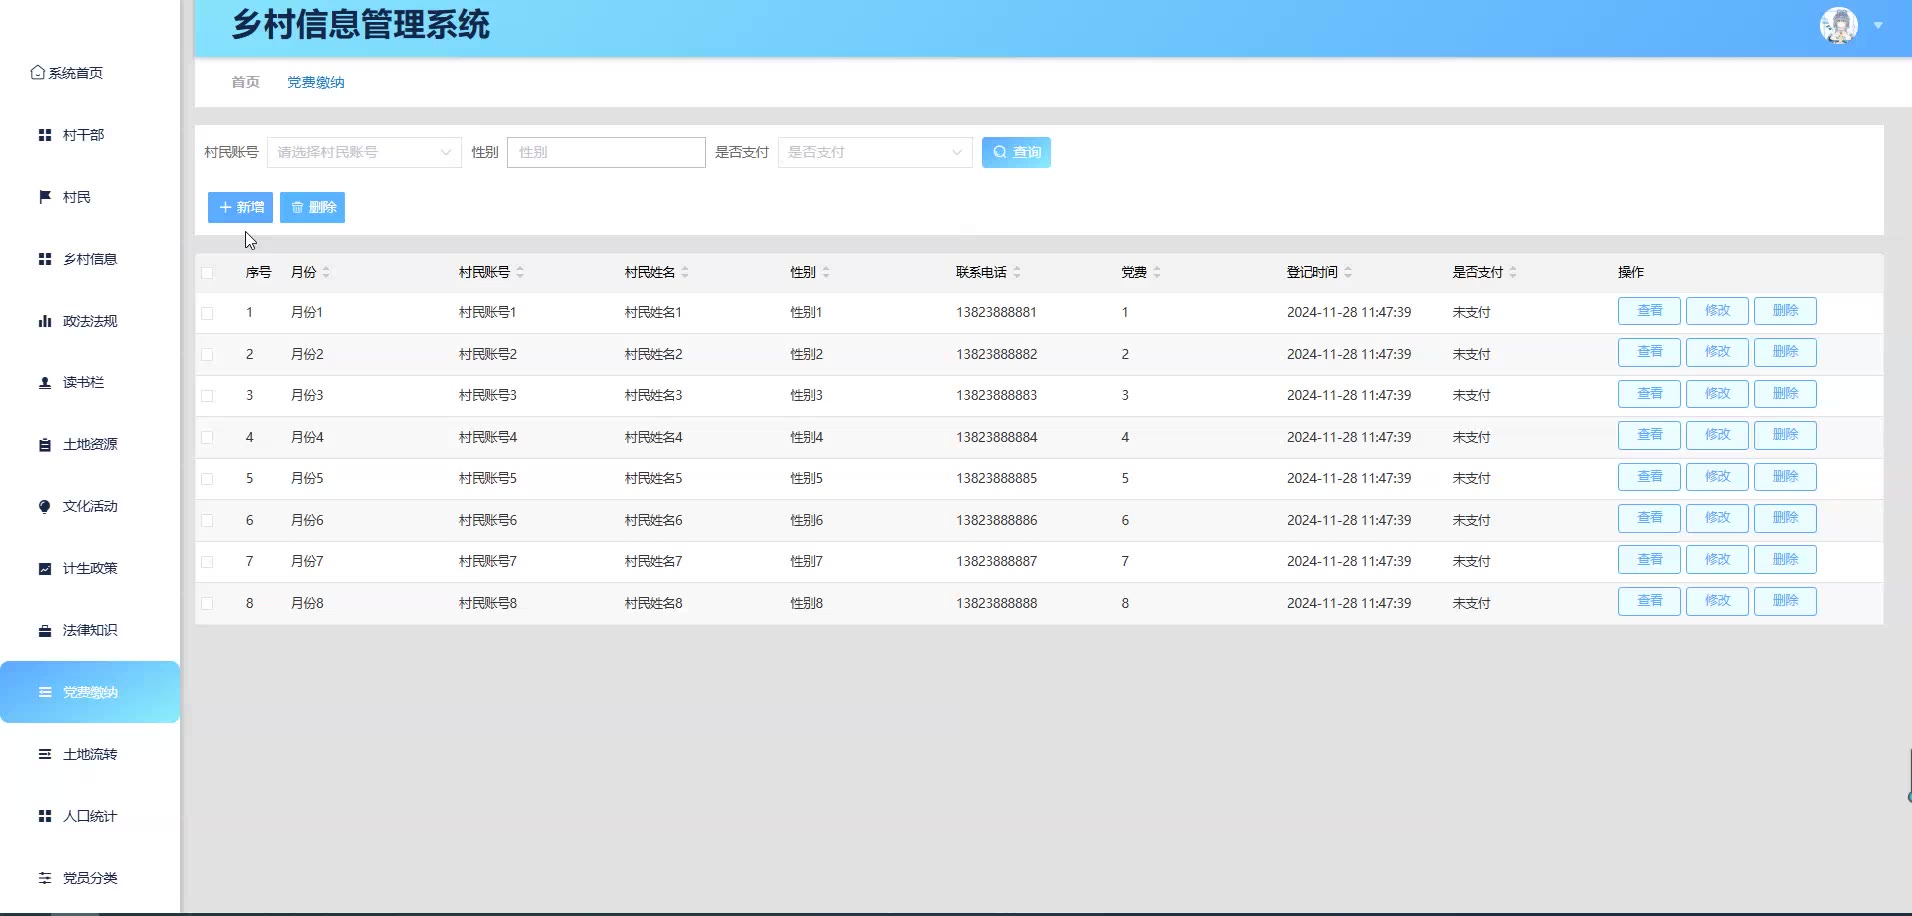
Task: Go to 首页 in the breadcrumb
Action: pos(245,82)
